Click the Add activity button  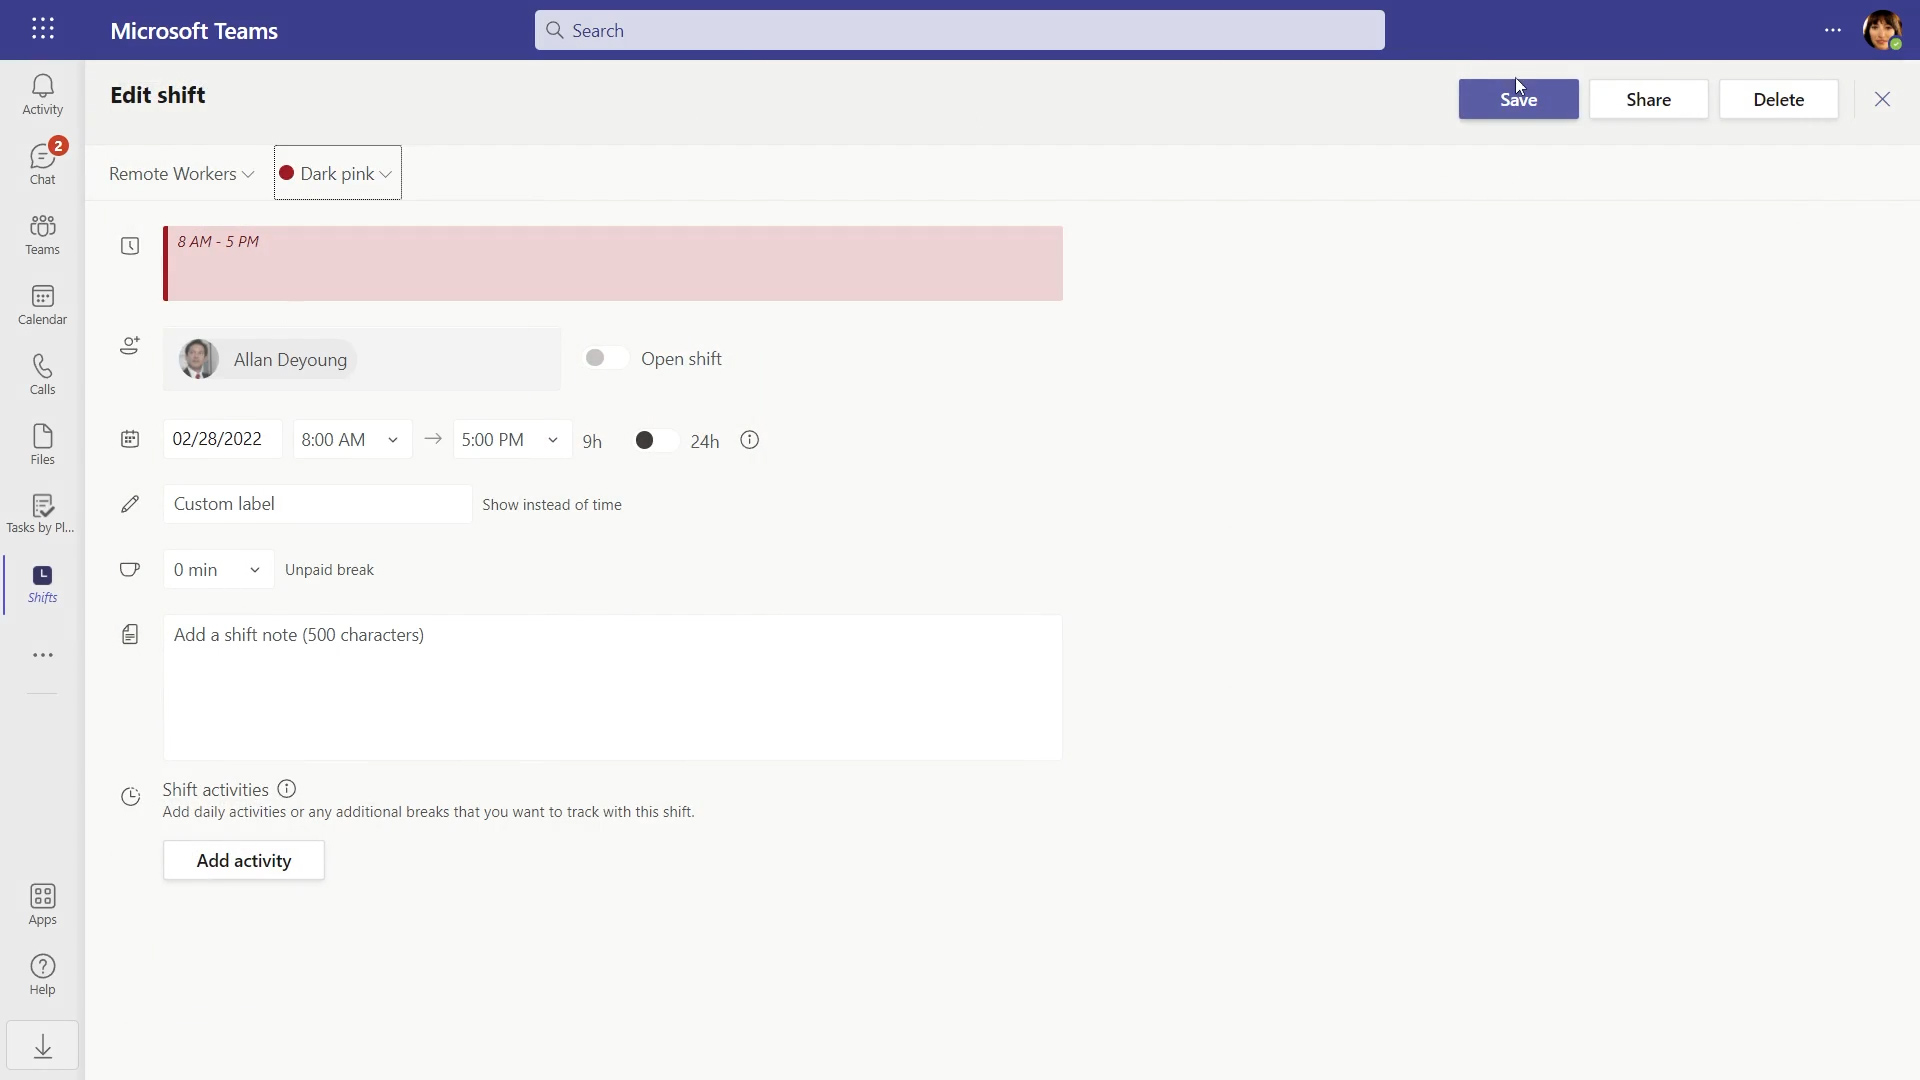tap(243, 860)
